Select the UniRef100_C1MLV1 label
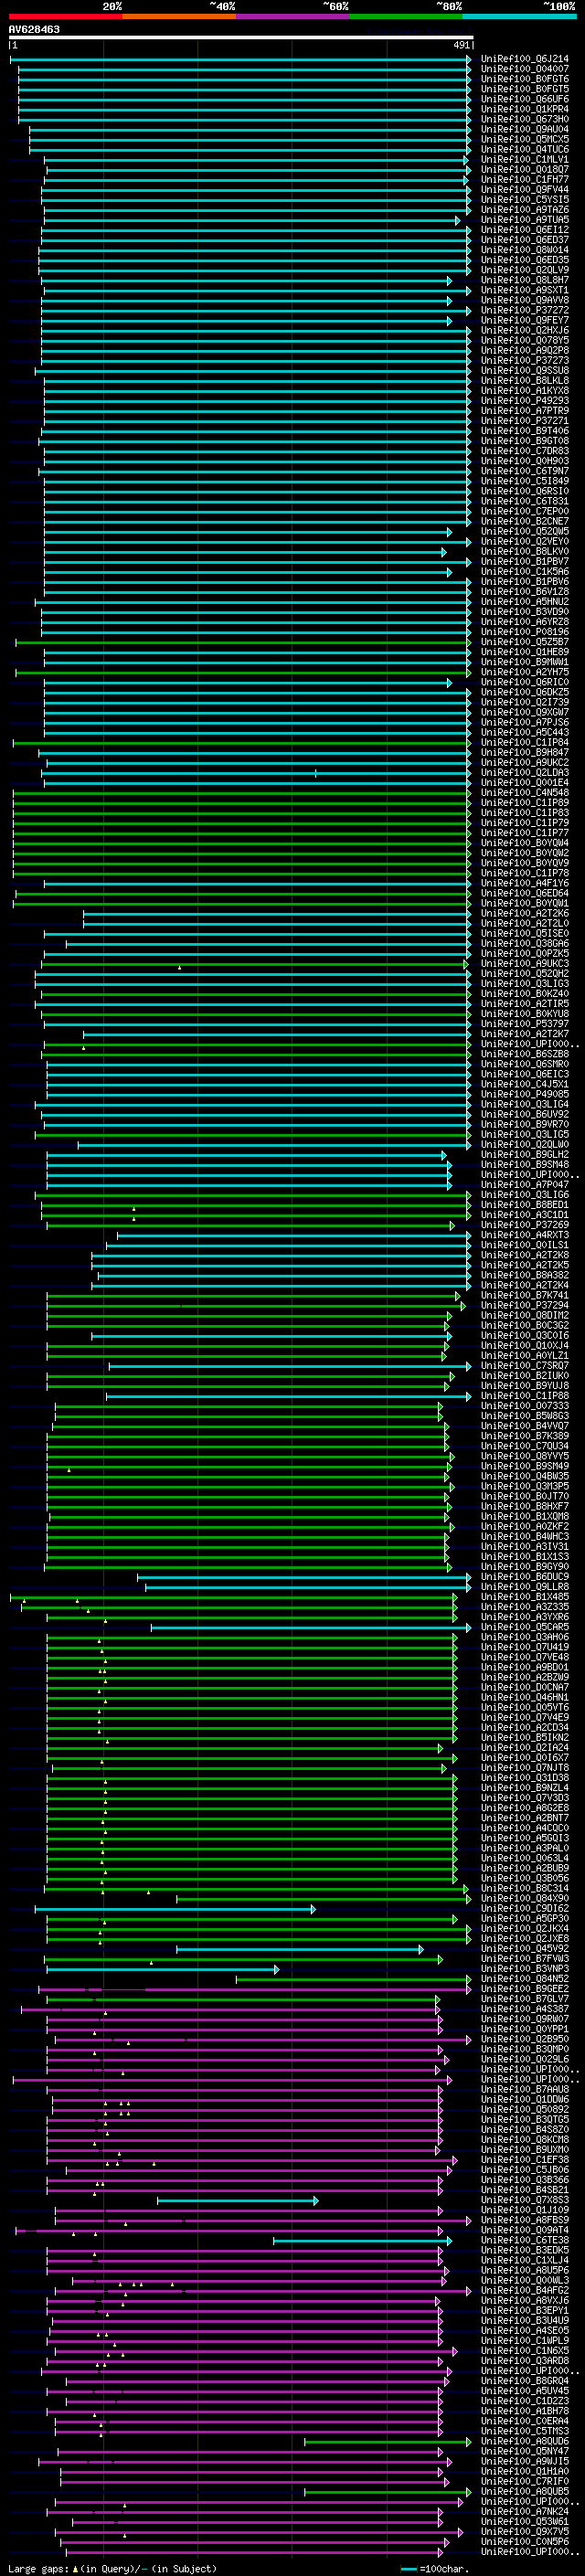Image resolution: width=585 pixels, height=2576 pixels. coord(525,160)
